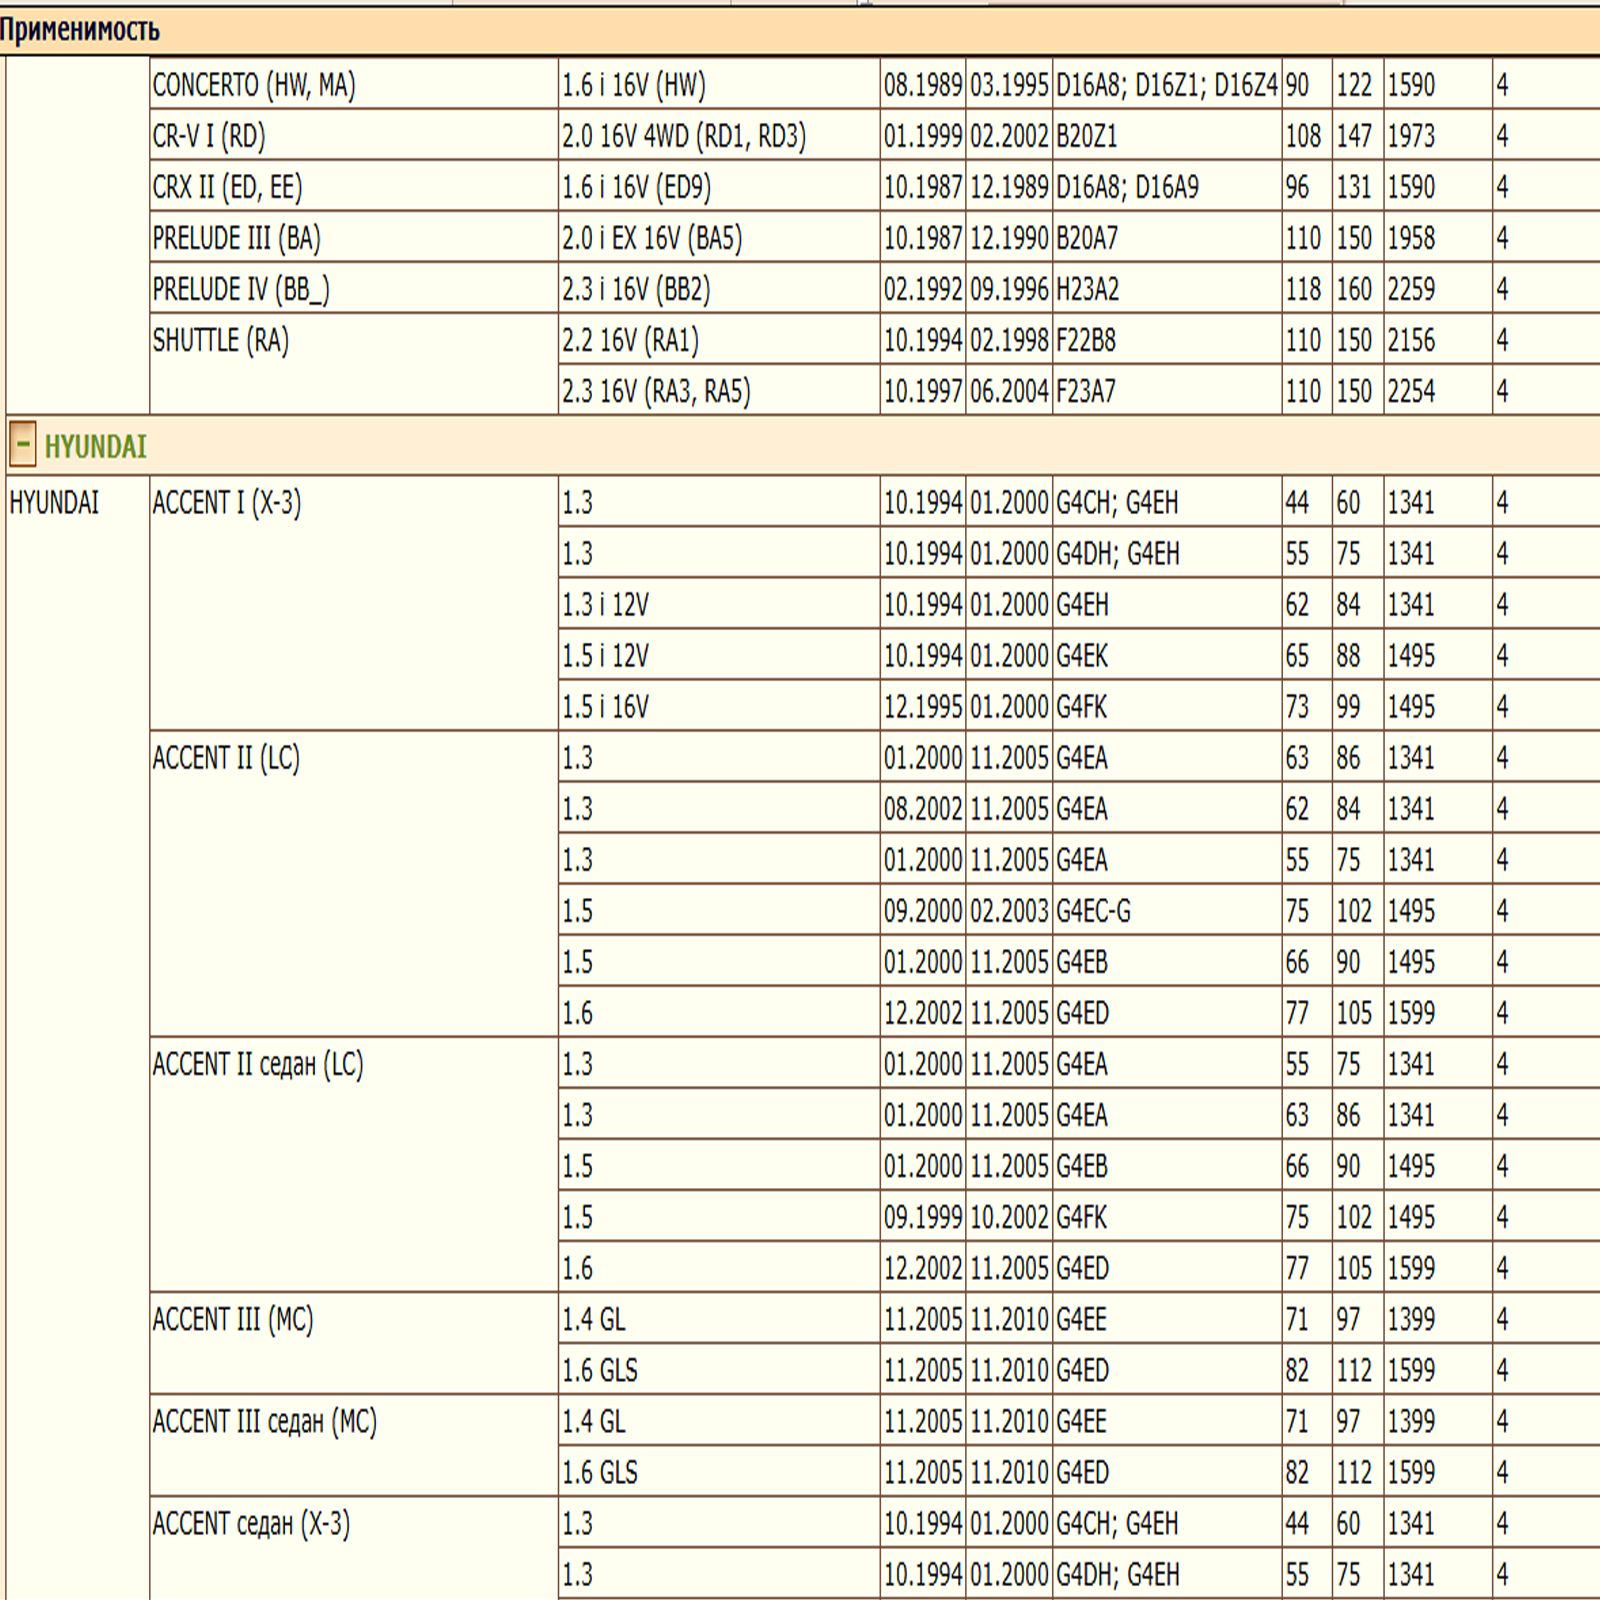Click the G4EC-G engine code cell
This screenshot has height=1600, width=1600.
pyautogui.click(x=1093, y=912)
